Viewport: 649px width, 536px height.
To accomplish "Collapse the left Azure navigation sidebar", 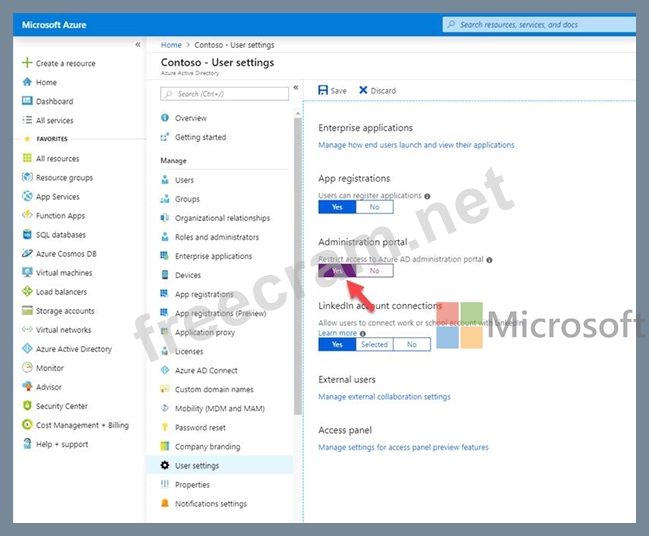I will [138, 45].
